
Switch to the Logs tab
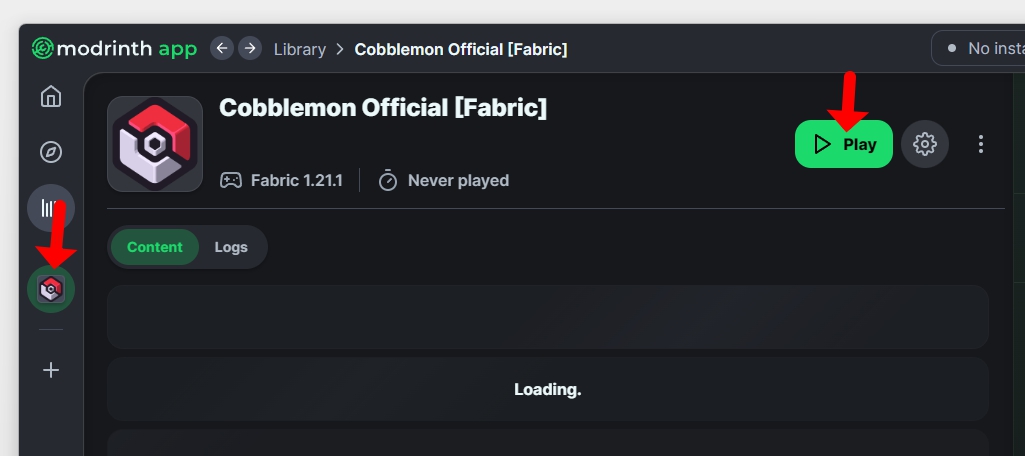231,247
